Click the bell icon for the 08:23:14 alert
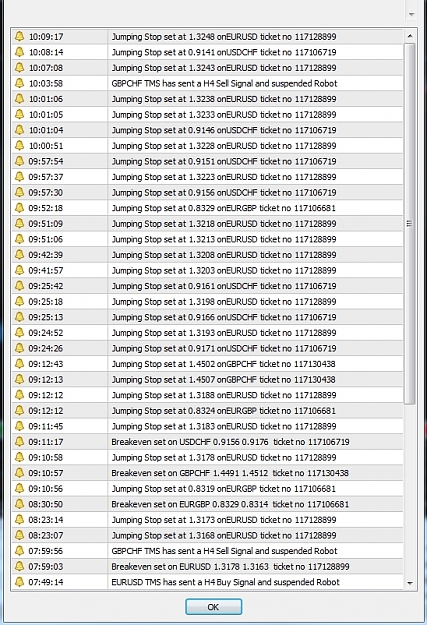427x625 pixels. click(x=19, y=519)
